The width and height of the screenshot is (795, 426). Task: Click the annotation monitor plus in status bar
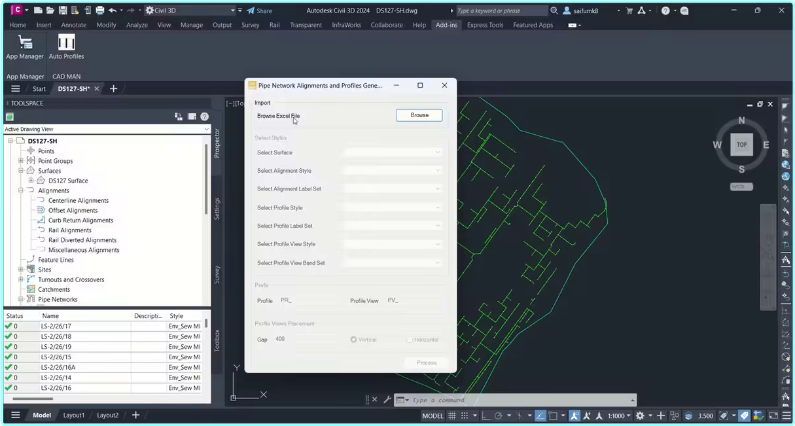pos(661,416)
